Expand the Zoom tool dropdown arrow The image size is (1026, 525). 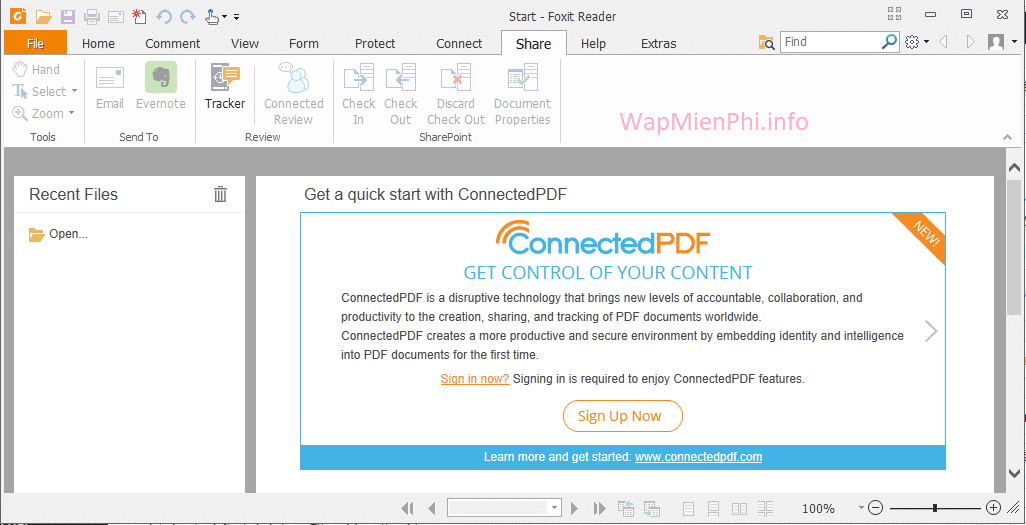click(71, 113)
